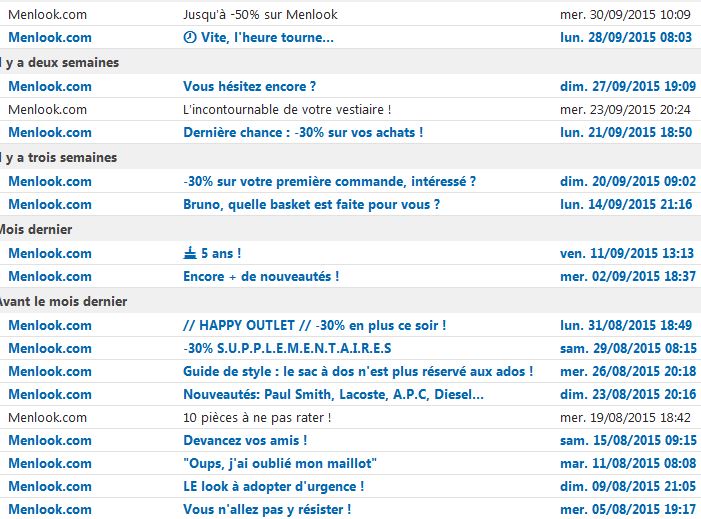
Task: Select date 'mar. 11/08/2015 08:08'
Action: pos(628,464)
